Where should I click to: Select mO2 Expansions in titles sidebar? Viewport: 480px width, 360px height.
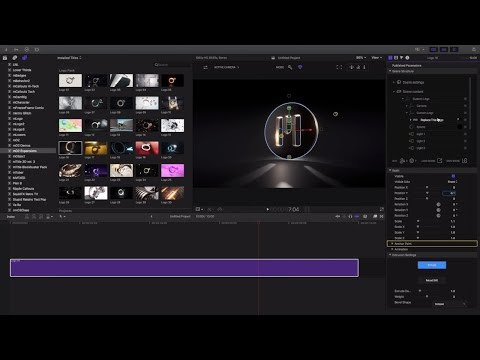tap(25, 151)
